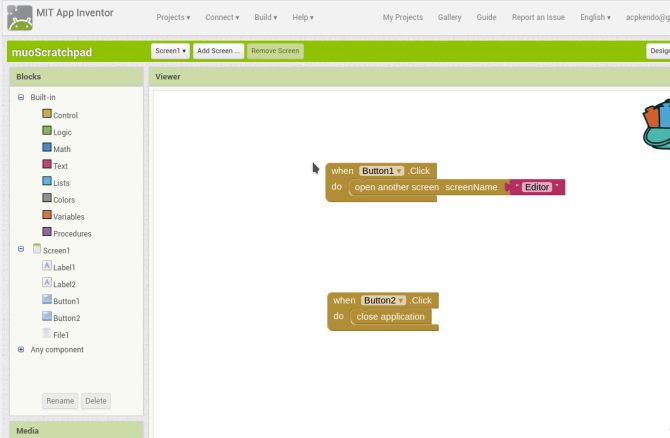Click the Label1 component icon
The image size is (670, 438).
47,265
